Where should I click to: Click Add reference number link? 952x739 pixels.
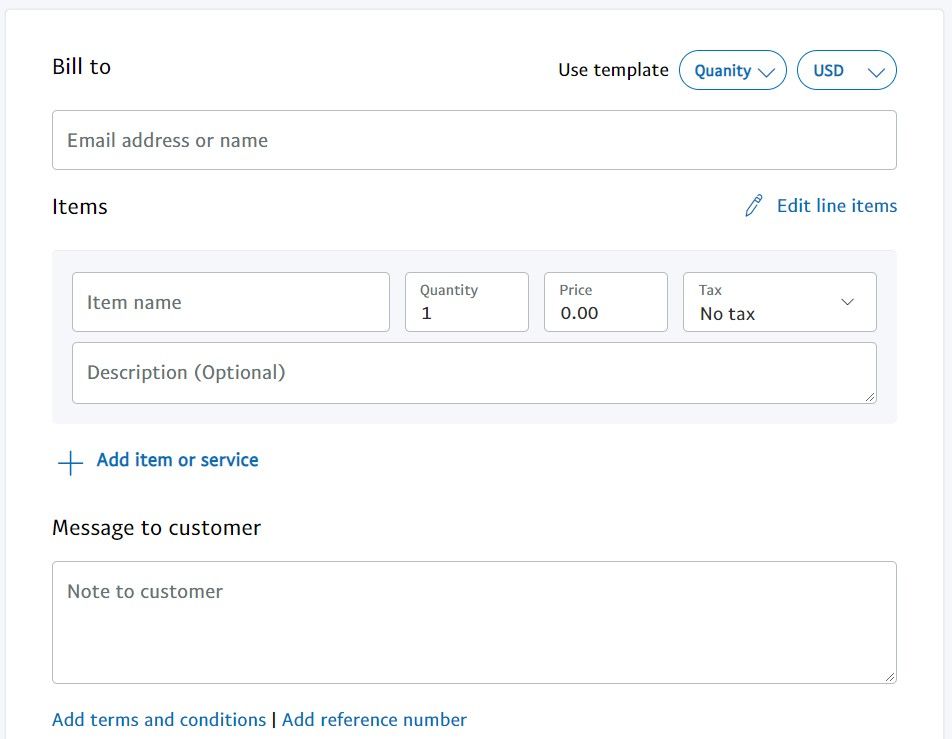point(374,720)
